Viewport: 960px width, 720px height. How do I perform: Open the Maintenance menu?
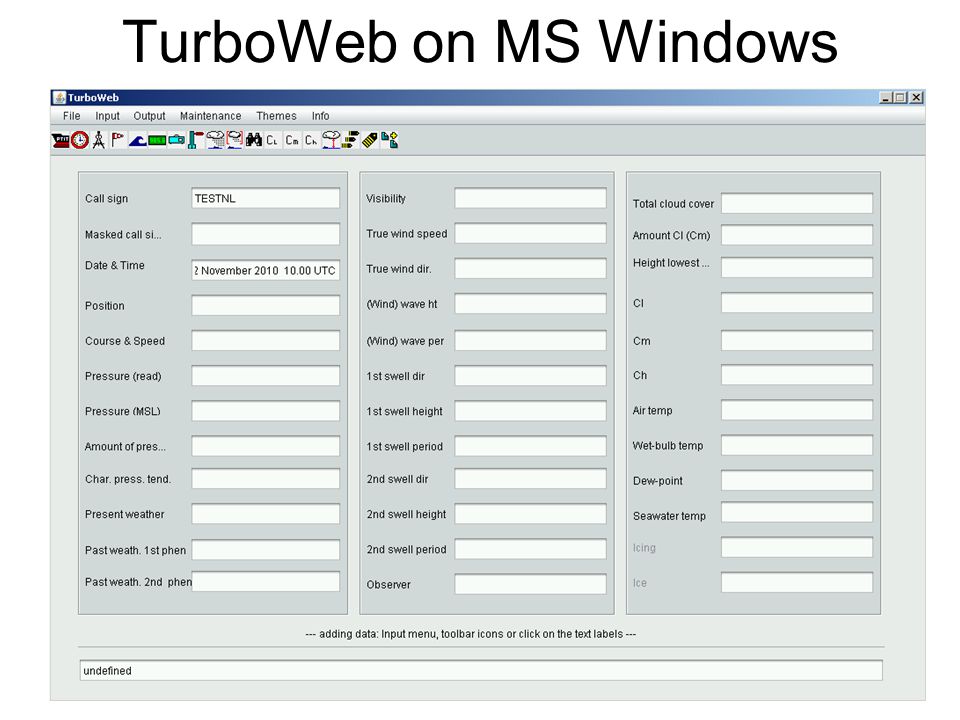(x=211, y=116)
